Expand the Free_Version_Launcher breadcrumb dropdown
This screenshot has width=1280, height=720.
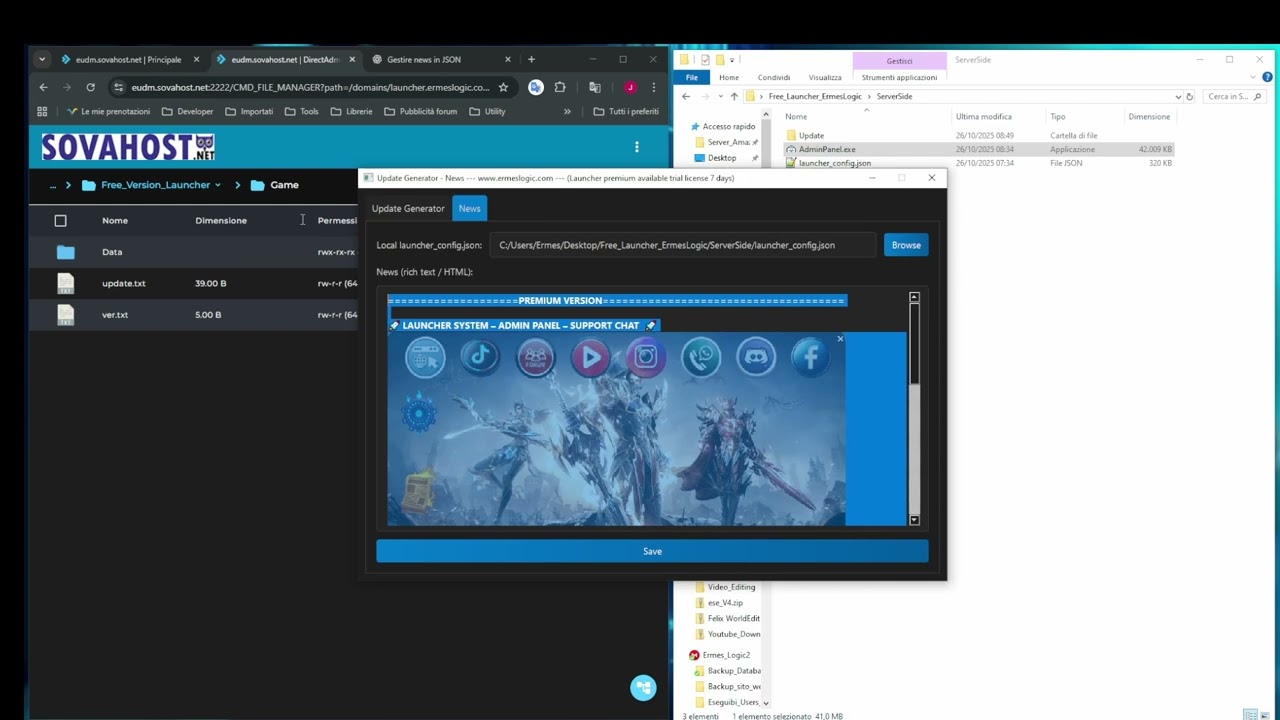(217, 185)
